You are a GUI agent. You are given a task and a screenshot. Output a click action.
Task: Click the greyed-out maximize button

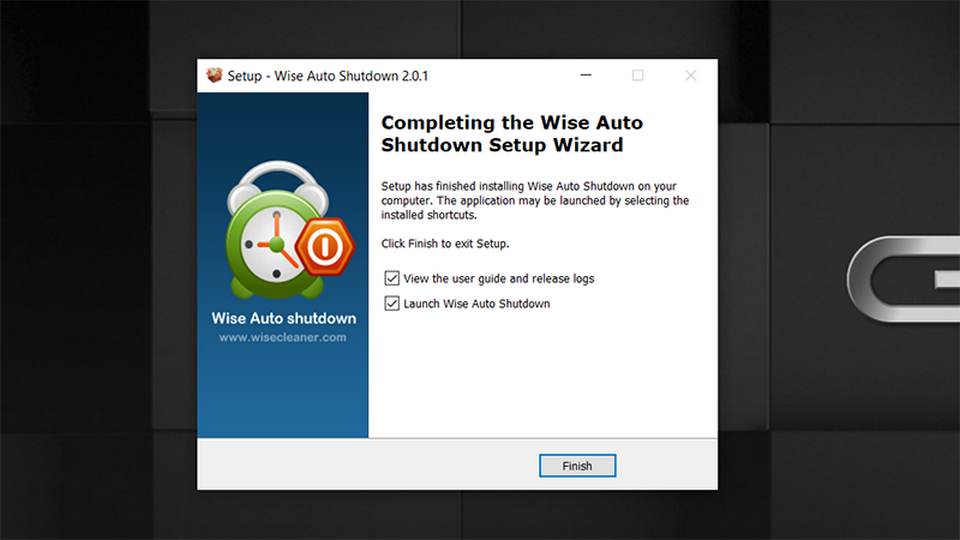[x=638, y=76]
